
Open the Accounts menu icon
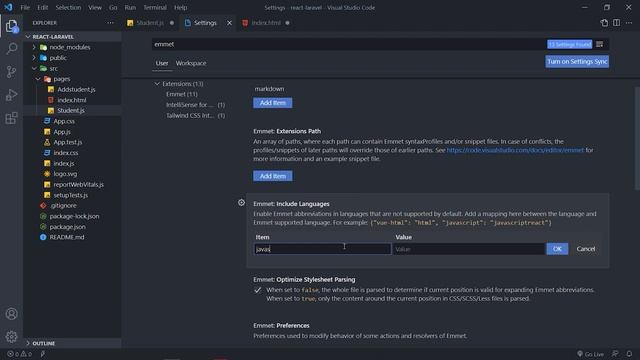click(x=11, y=314)
